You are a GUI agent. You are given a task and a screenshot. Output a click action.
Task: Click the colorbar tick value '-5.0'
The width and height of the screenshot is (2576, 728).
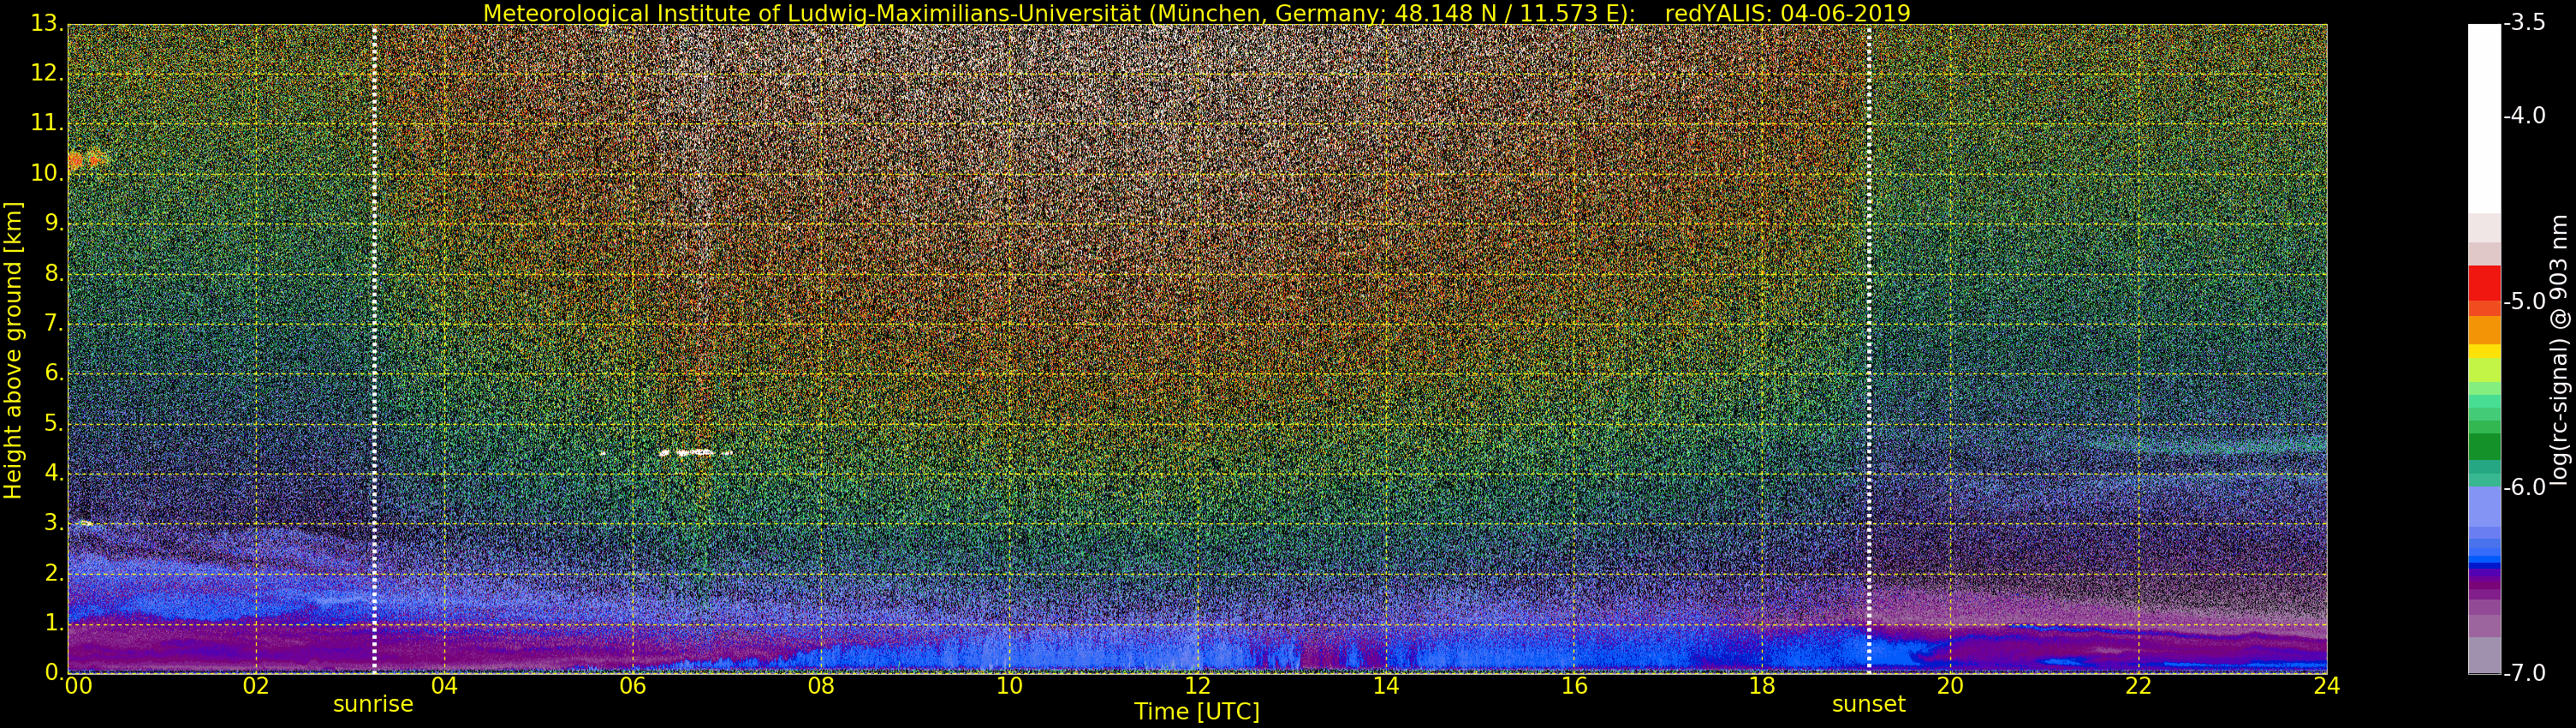(x=2526, y=302)
